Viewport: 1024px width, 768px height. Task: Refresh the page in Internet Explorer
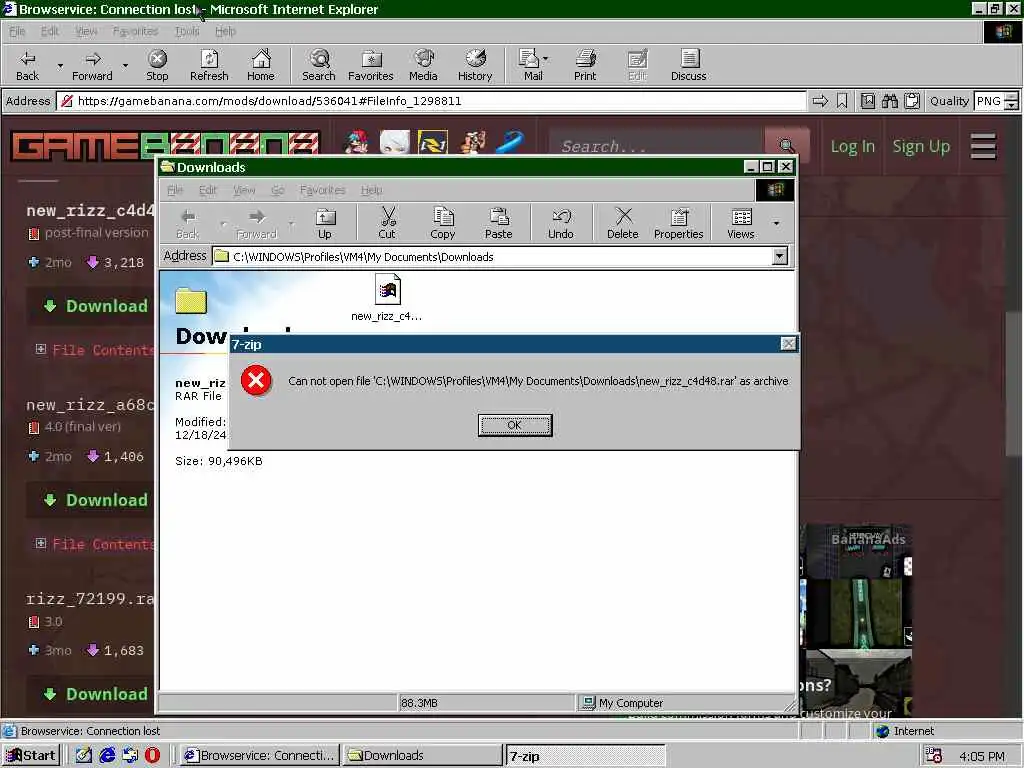click(x=209, y=65)
